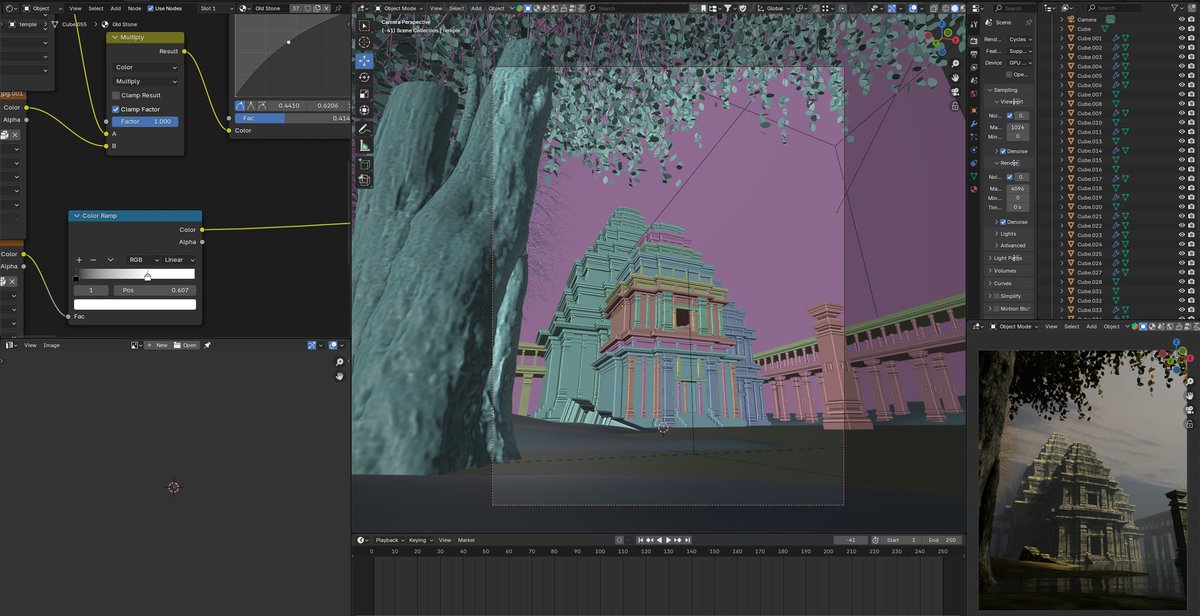Activate the Measure tool

click(364, 143)
